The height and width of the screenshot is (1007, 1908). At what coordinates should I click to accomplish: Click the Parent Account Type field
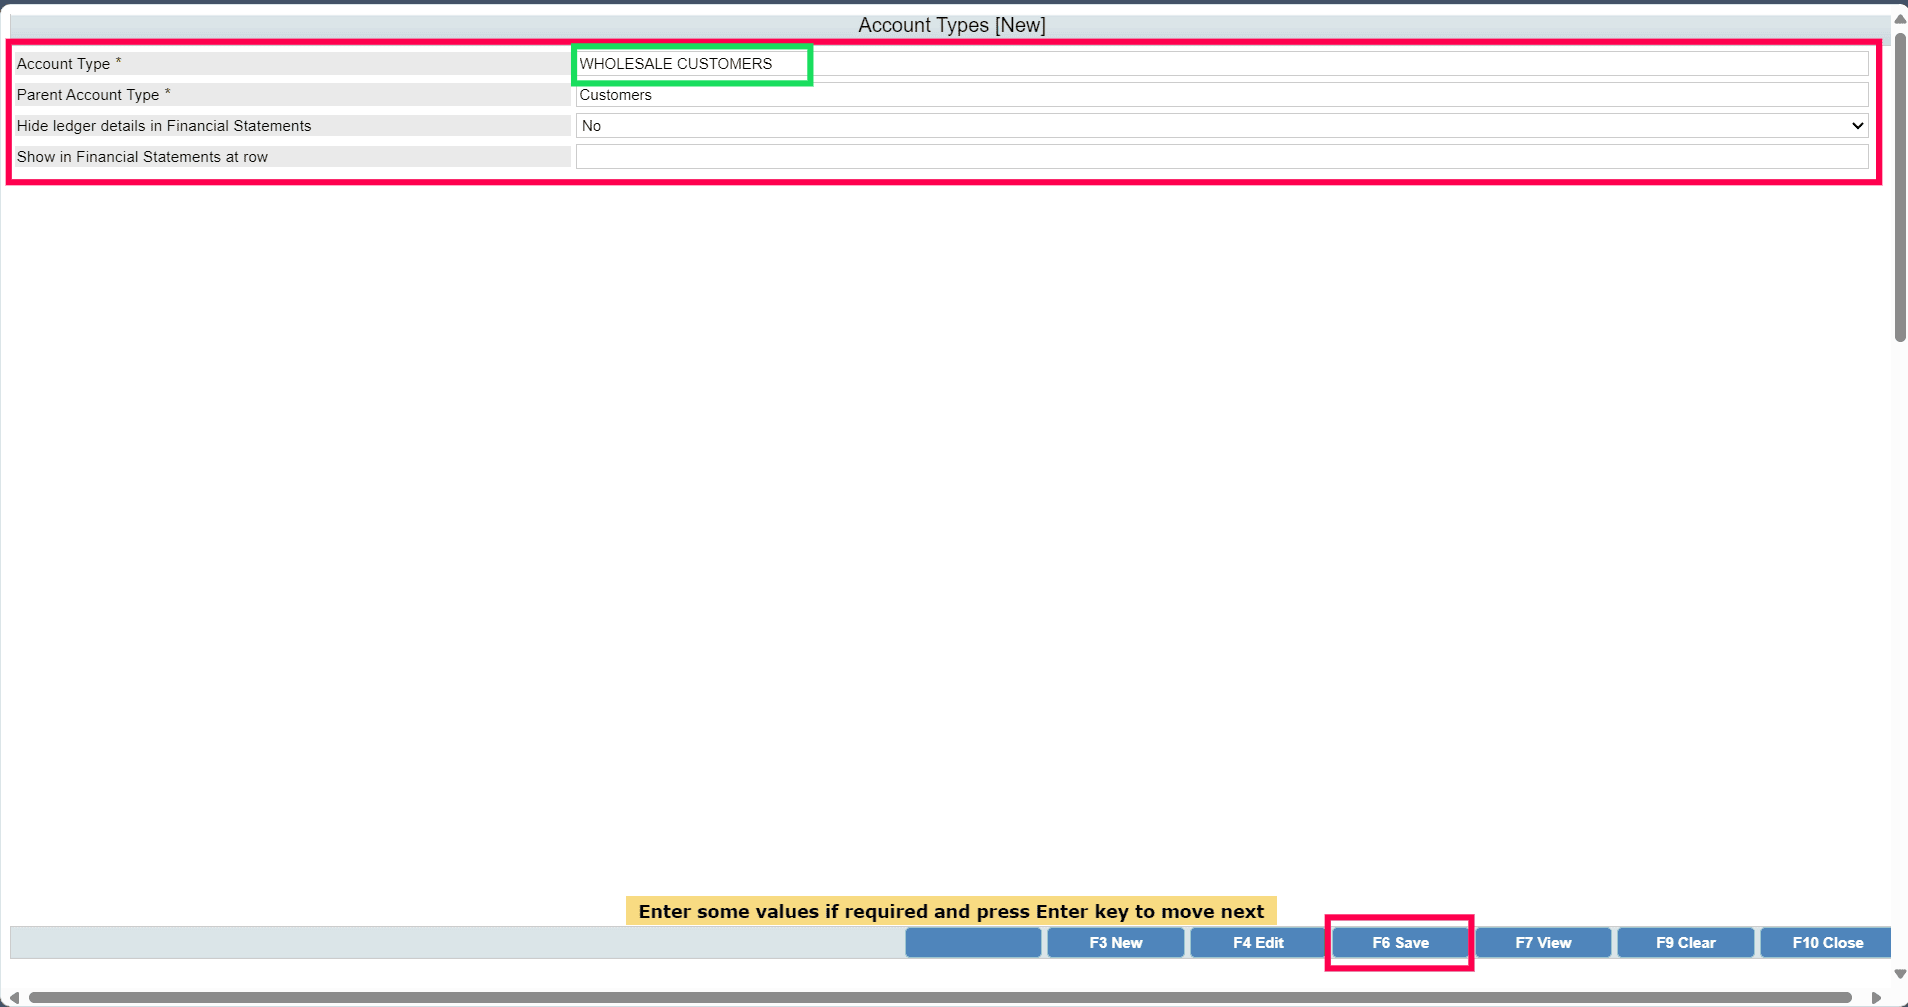[x=1222, y=95]
